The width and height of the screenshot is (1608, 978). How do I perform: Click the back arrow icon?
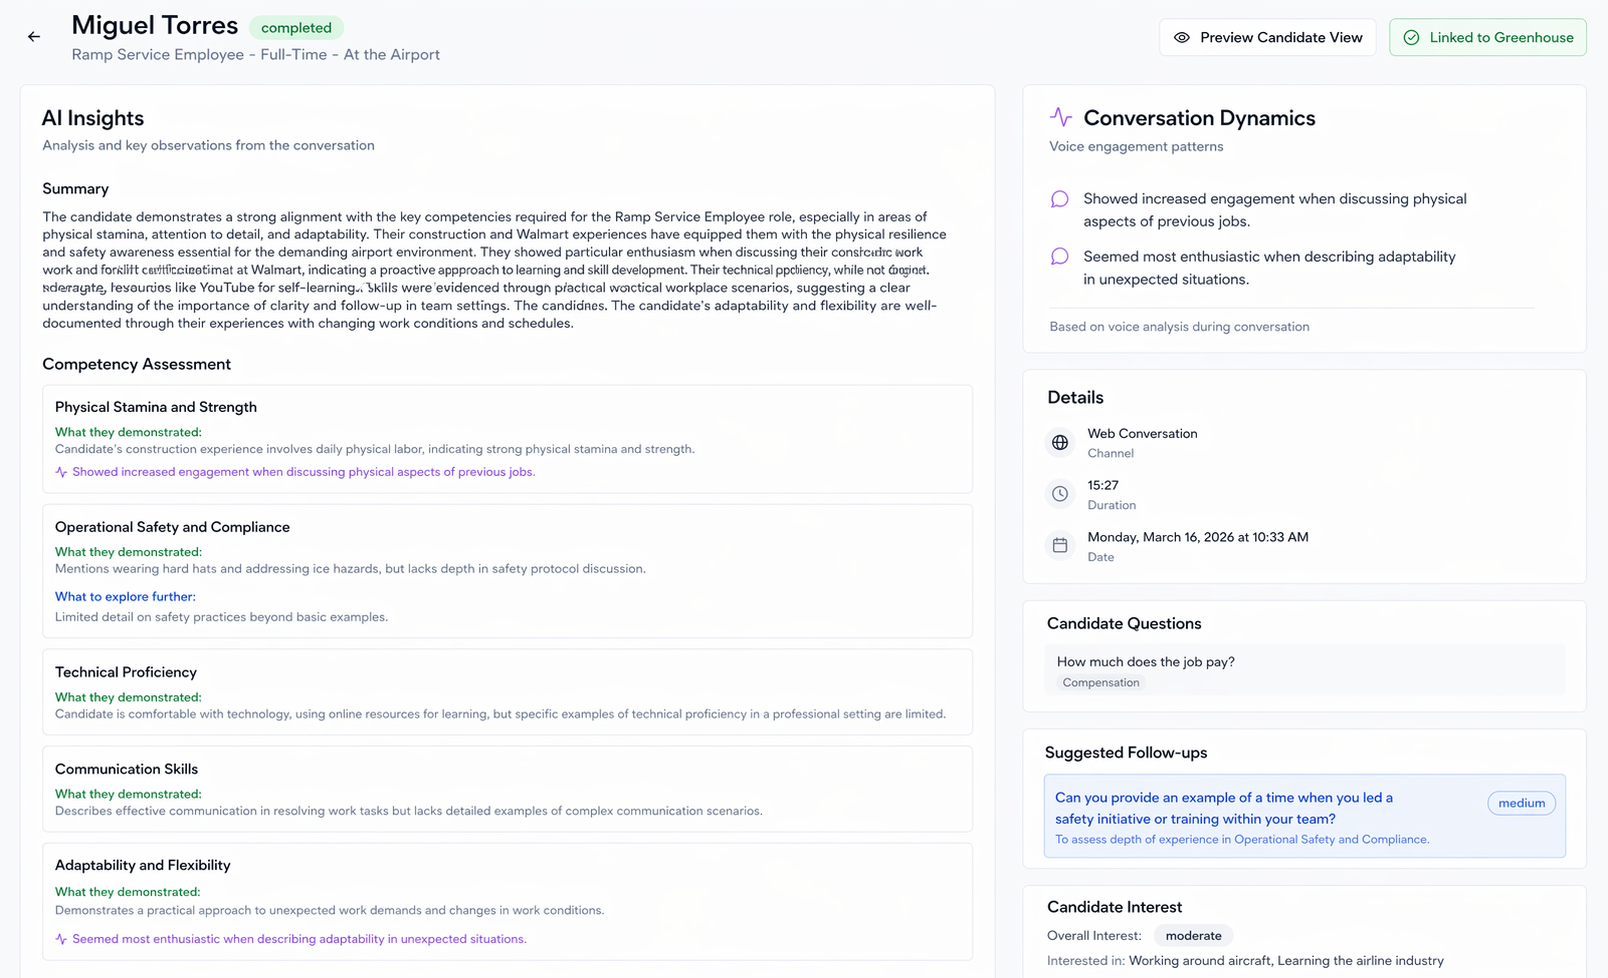[34, 37]
